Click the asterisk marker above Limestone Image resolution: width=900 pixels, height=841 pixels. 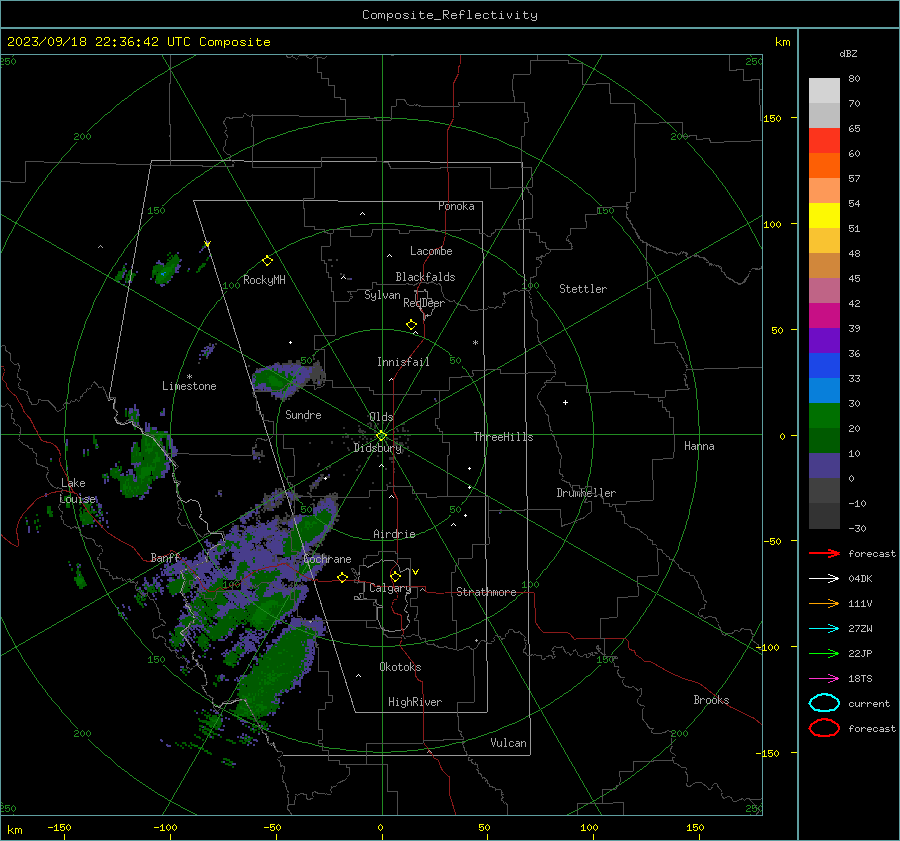[189, 377]
